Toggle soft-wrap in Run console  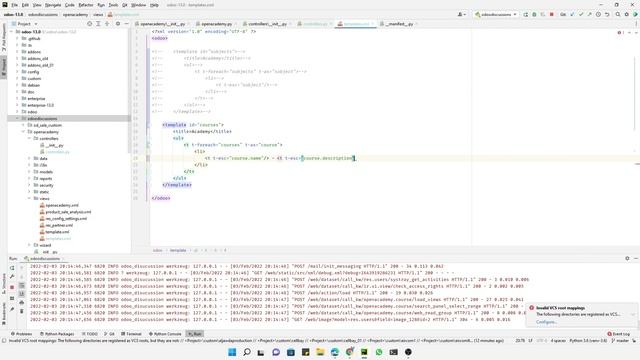[22, 285]
